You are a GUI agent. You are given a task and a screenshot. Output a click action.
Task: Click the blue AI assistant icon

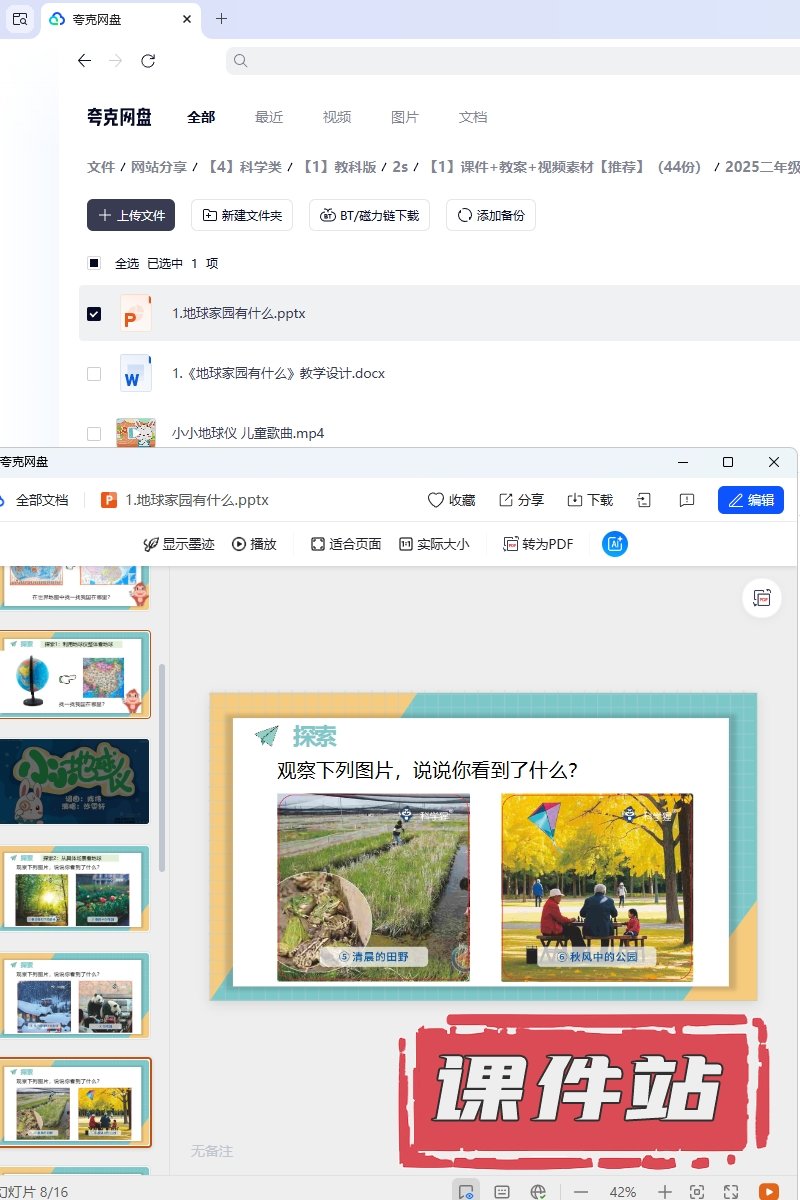615,544
